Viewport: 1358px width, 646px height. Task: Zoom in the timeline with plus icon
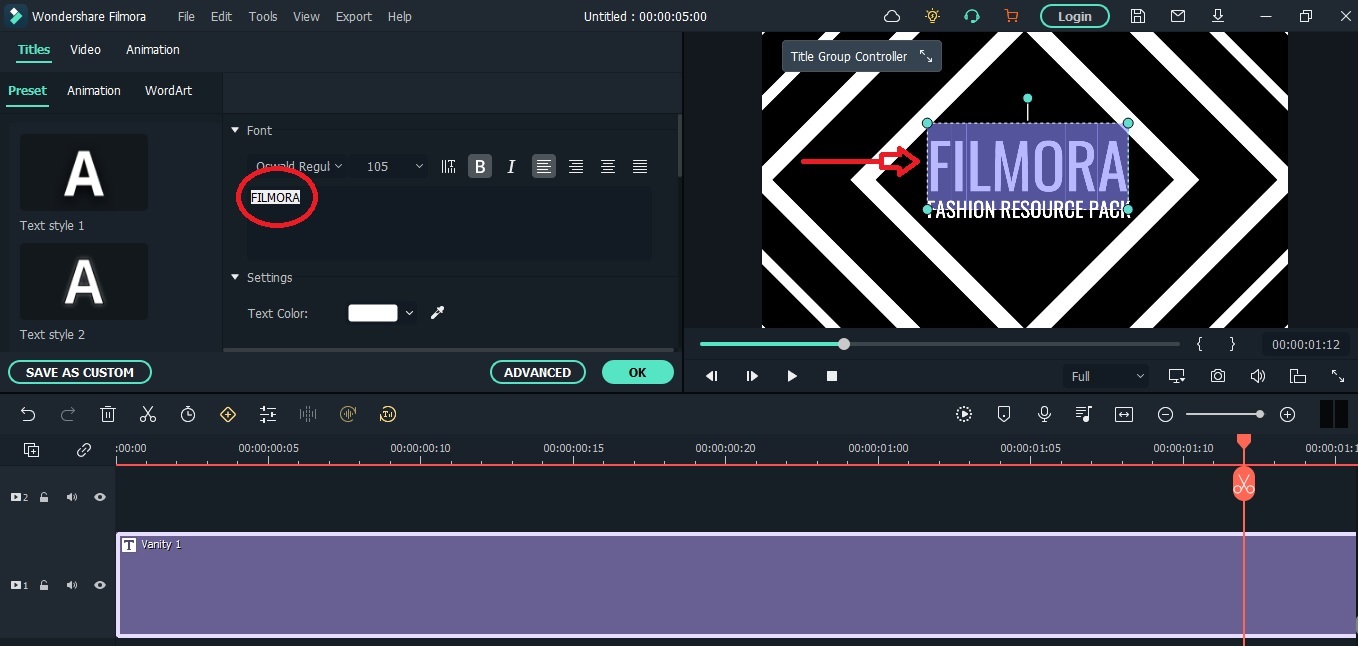[x=1288, y=414]
